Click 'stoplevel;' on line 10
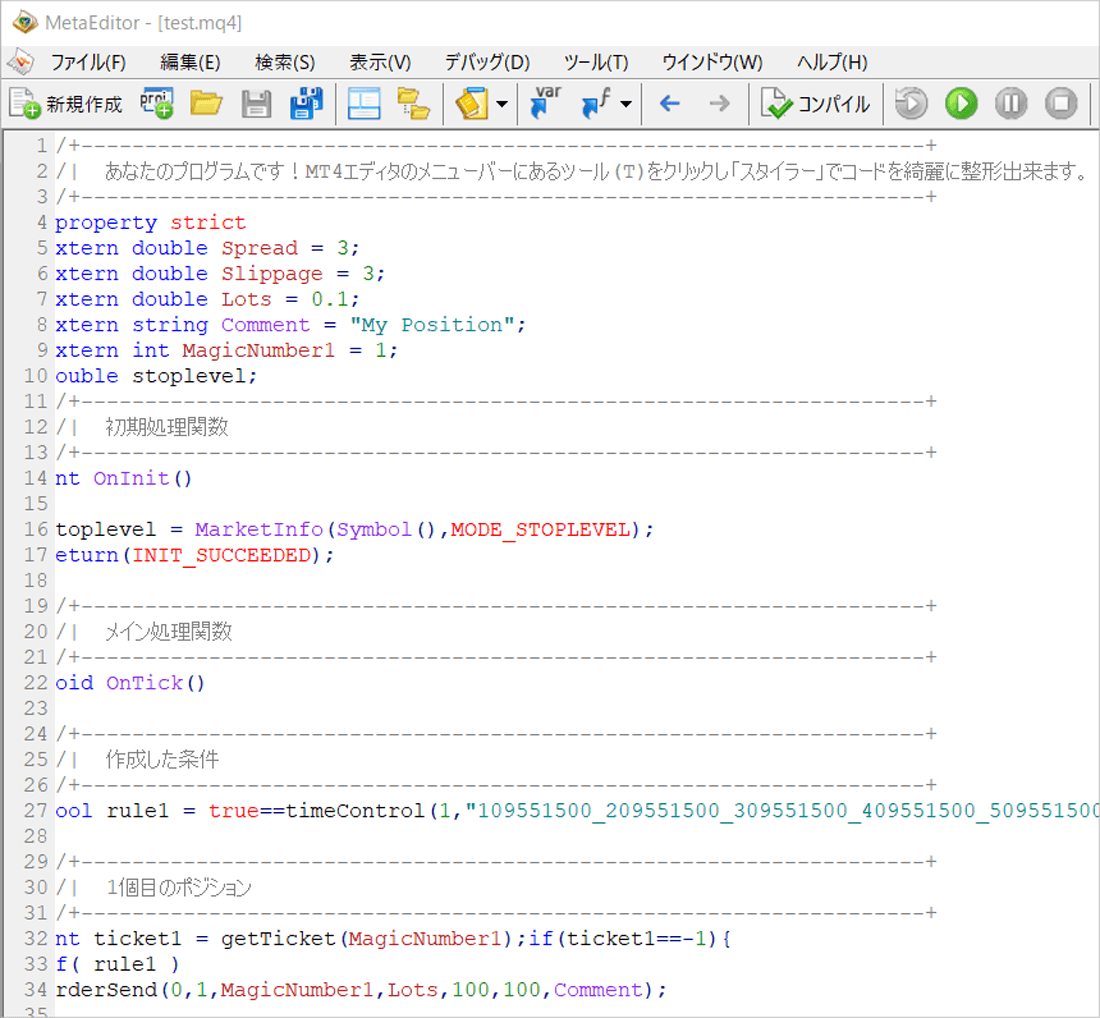The height and width of the screenshot is (1018, 1100). (x=194, y=376)
